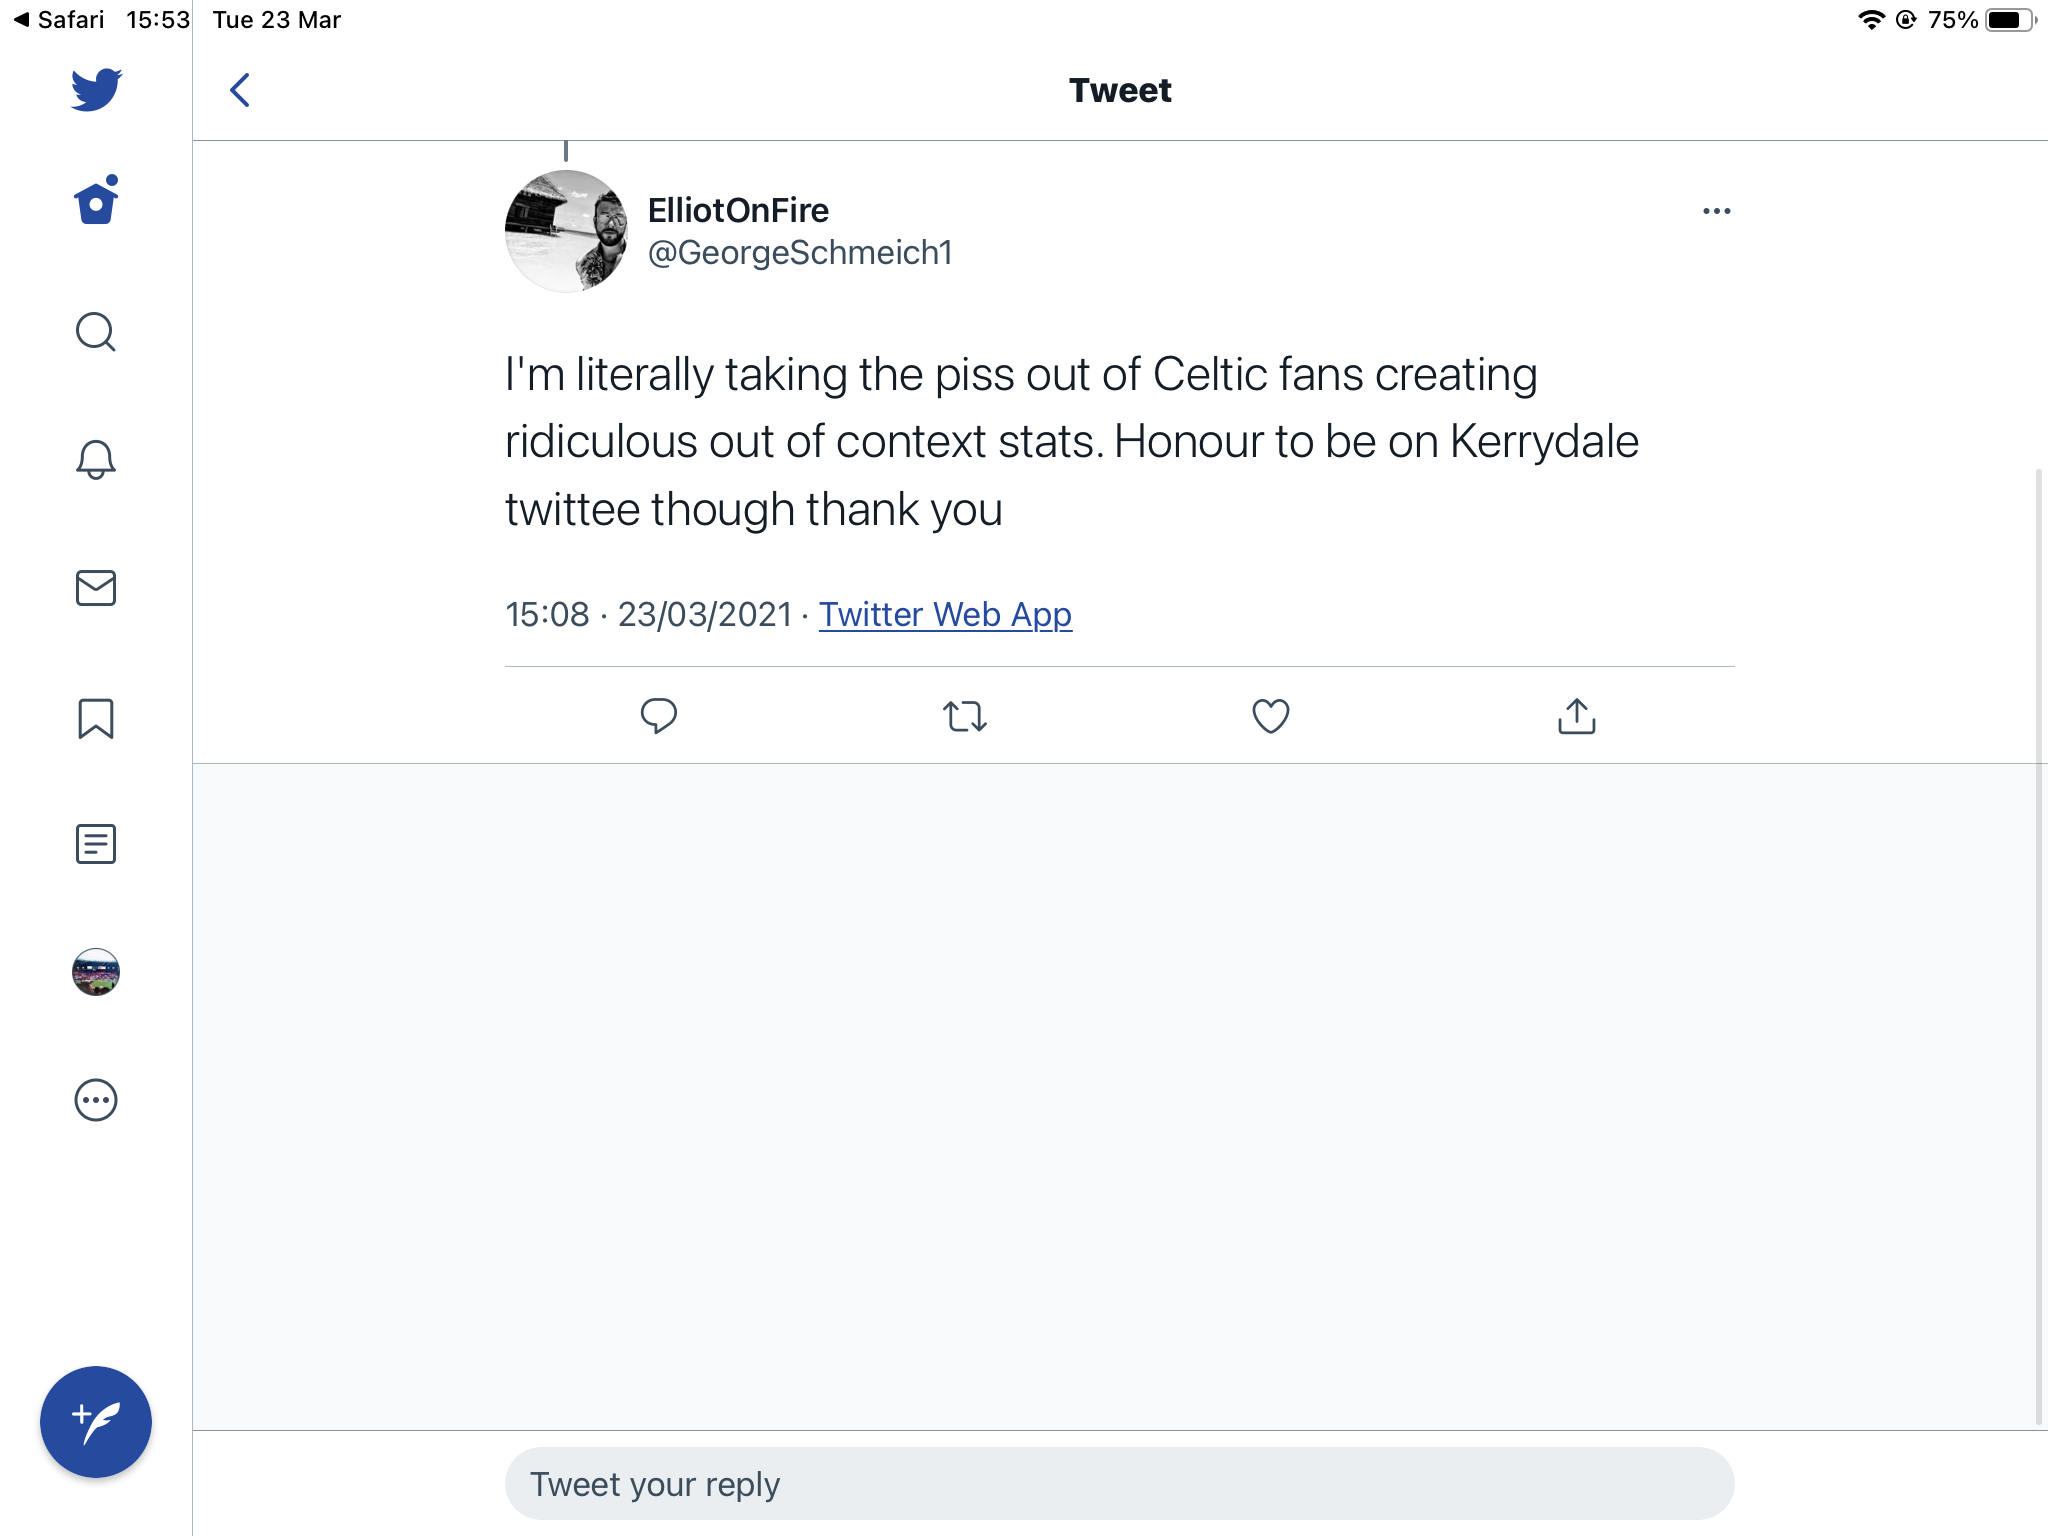Toggle like on ElliotOnFire's tweet

tap(1270, 716)
